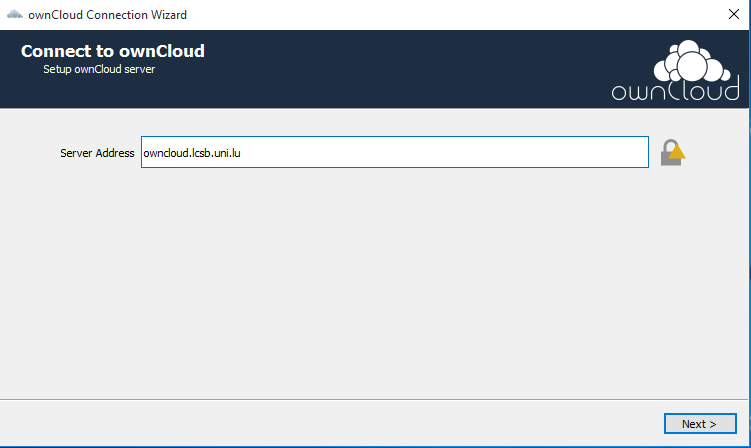Screen dimensions: 751x448
Task: Click the owncloud.lcsb.uni.lu text
Action: [192, 153]
